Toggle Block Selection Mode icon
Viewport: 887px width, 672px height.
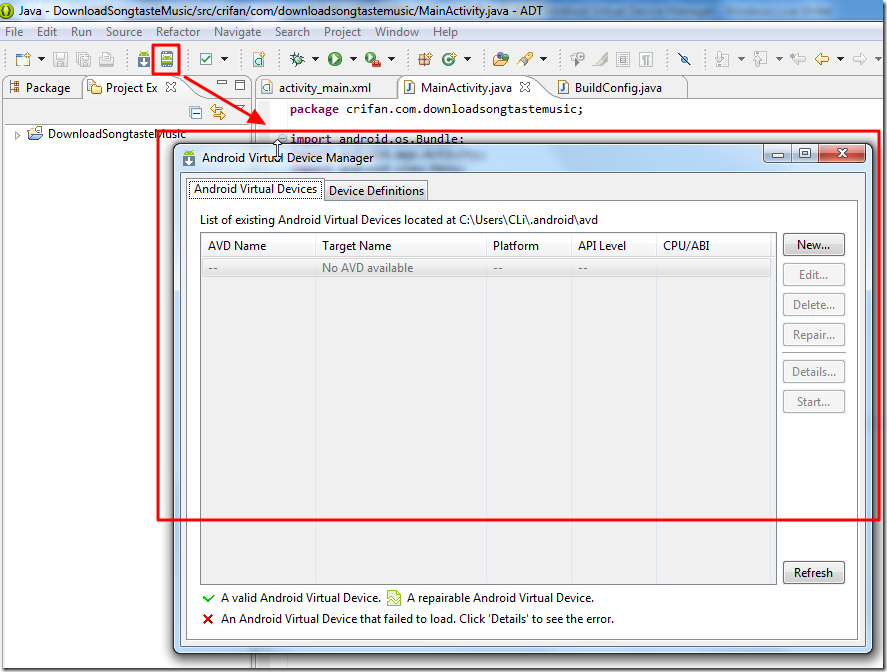point(623,59)
